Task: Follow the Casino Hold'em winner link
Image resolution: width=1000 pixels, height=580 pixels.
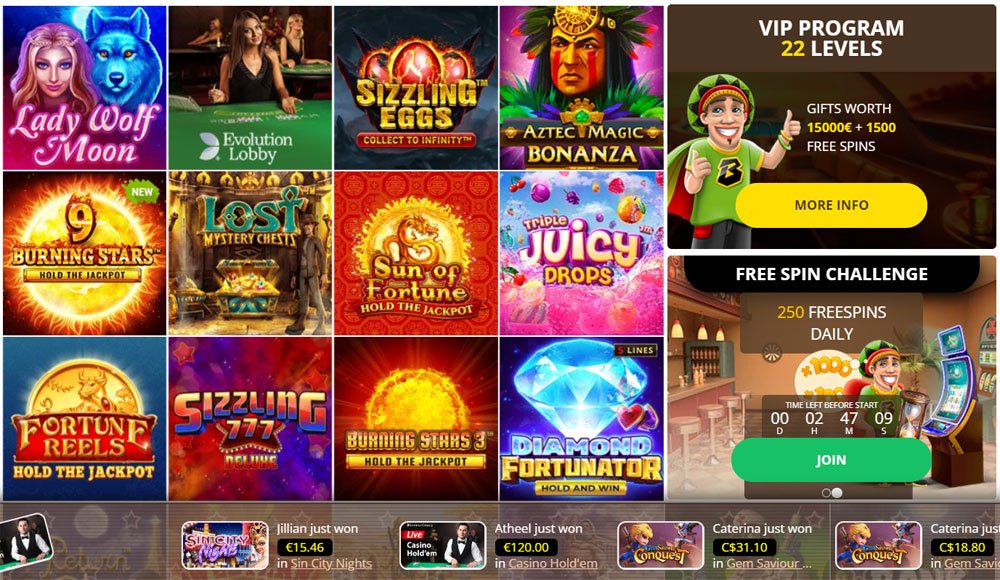Action: coord(553,563)
